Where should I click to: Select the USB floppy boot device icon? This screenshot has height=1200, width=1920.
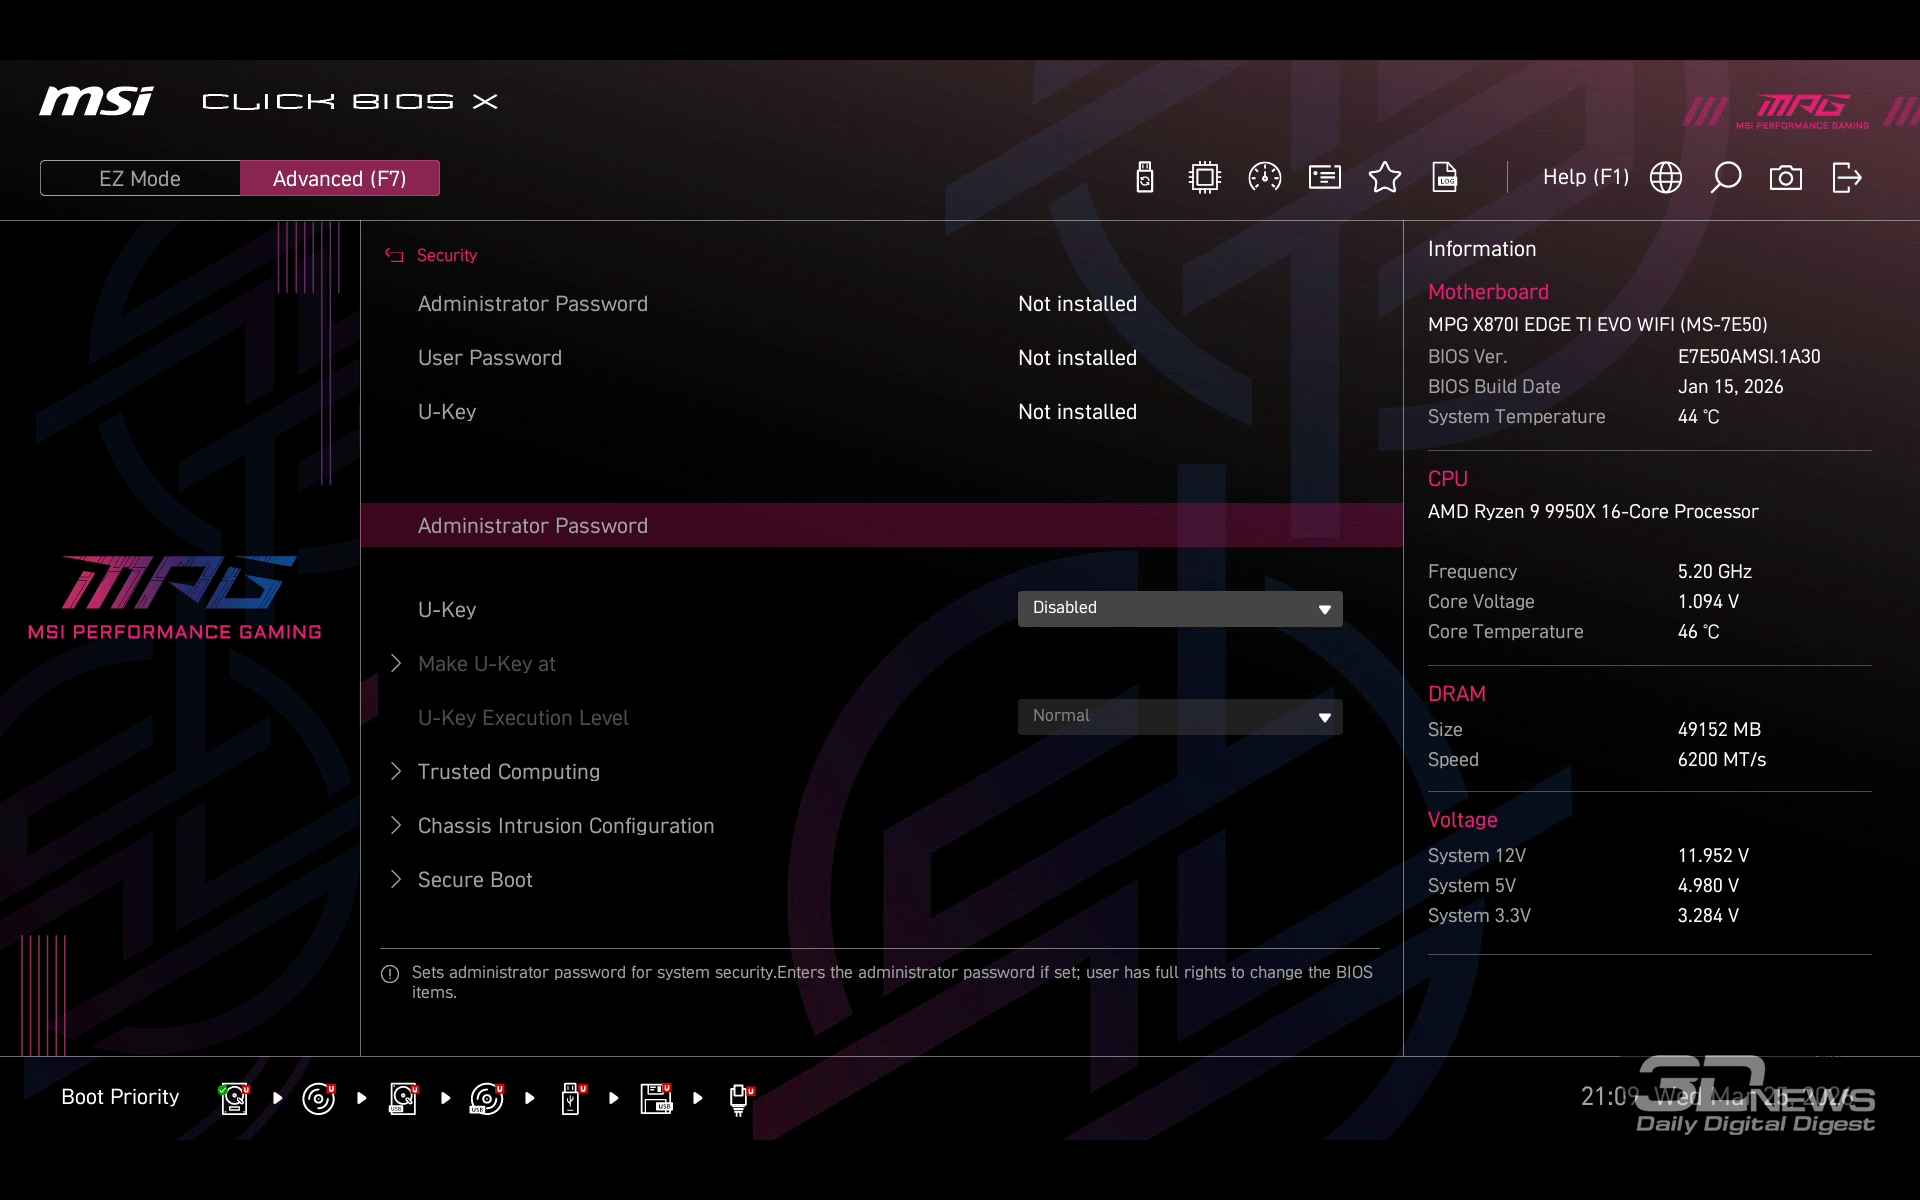coord(656,1098)
